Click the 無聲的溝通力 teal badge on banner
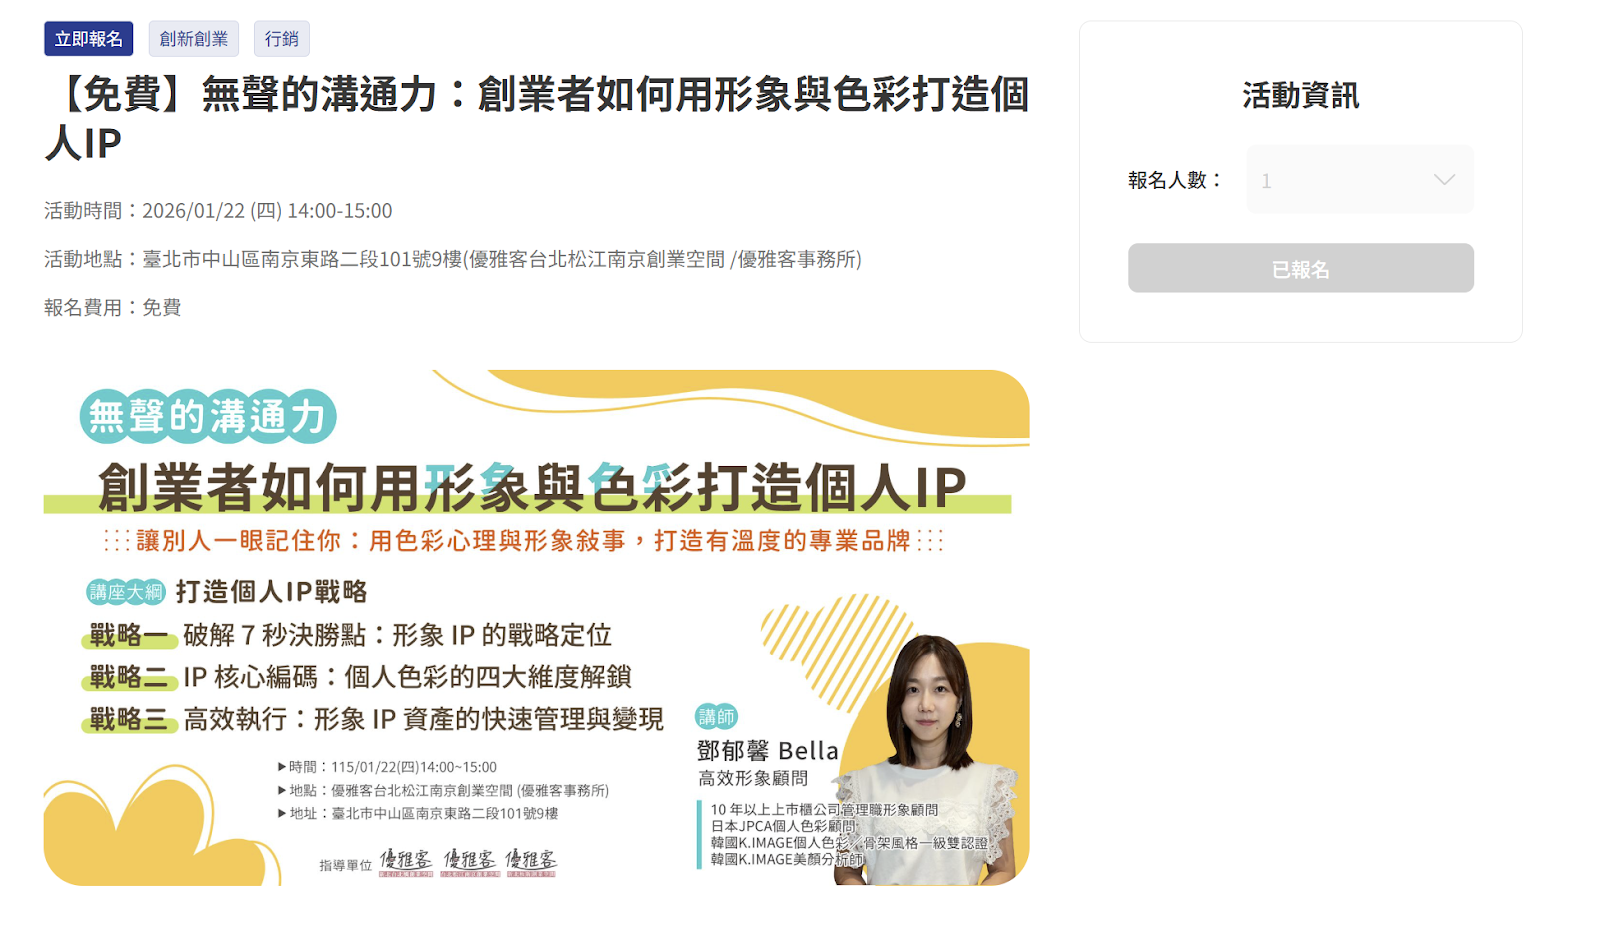Screen dimensions: 1600x927 pyautogui.click(x=208, y=417)
